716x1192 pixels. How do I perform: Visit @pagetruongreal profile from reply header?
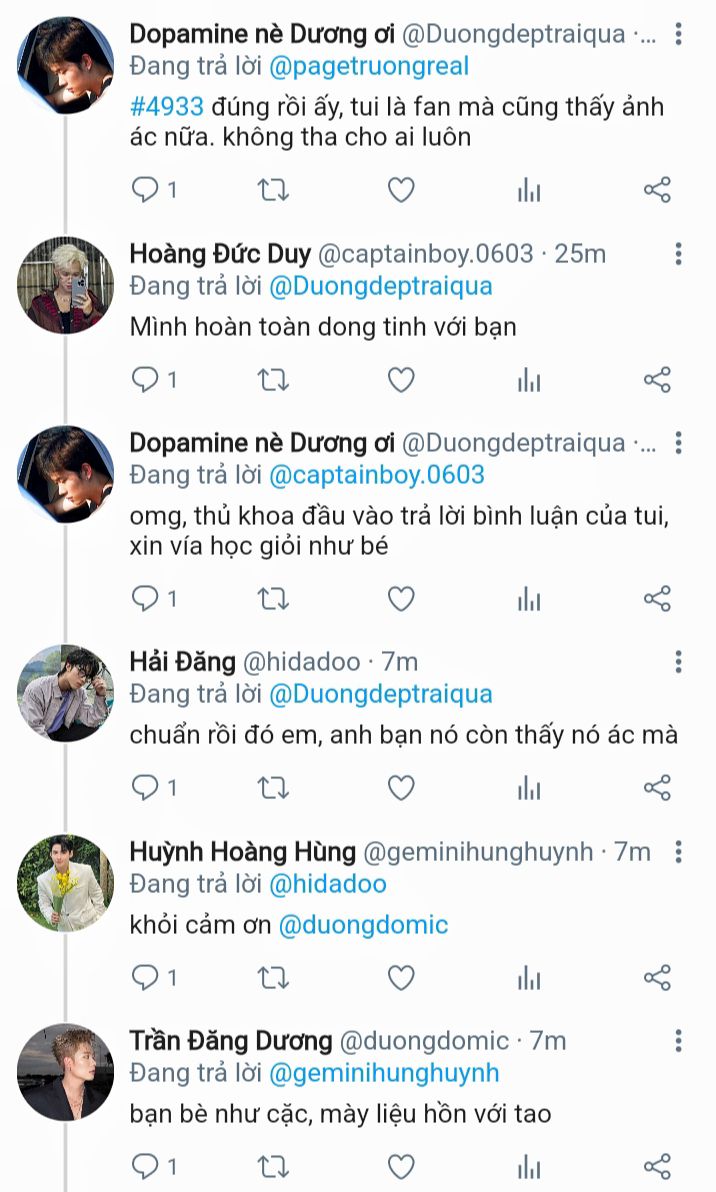(x=369, y=67)
